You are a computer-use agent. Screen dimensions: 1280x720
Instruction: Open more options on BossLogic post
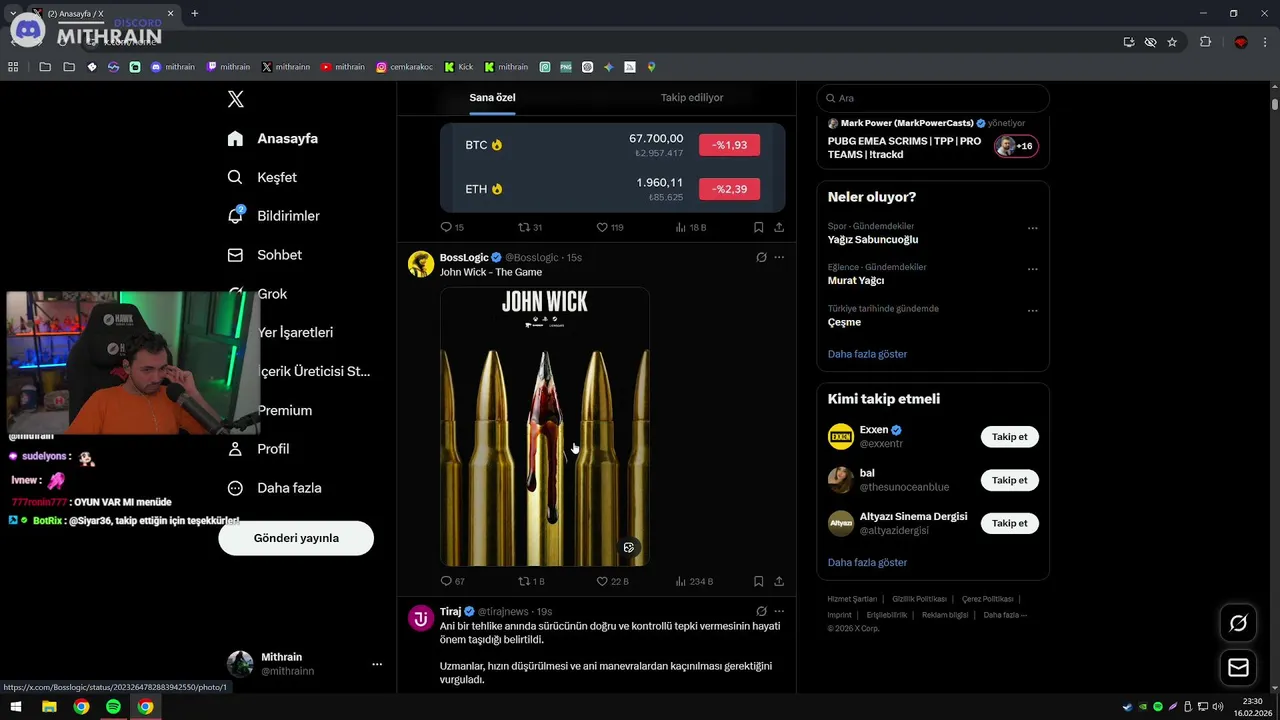tap(779, 257)
